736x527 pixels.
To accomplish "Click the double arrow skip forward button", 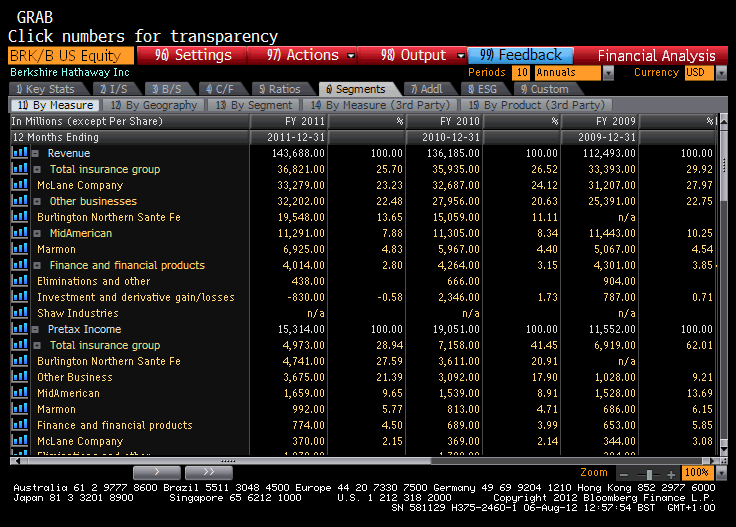I will point(209,472).
